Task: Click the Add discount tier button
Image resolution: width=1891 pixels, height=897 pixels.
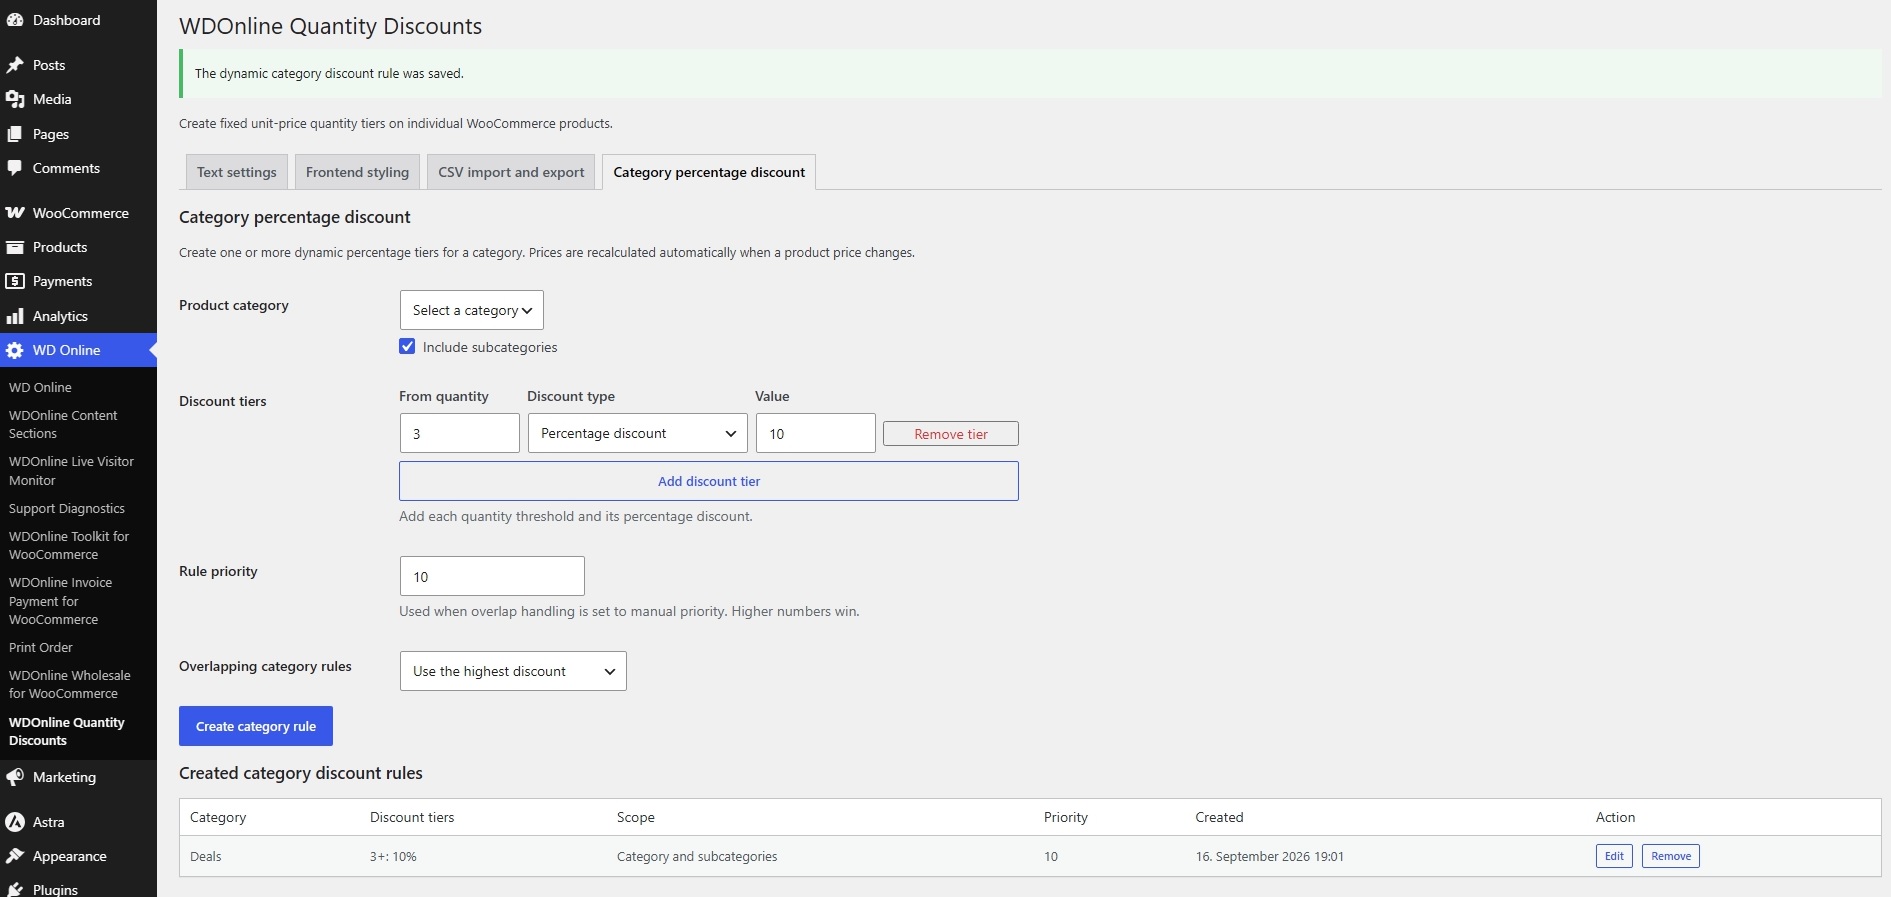Action: click(709, 481)
